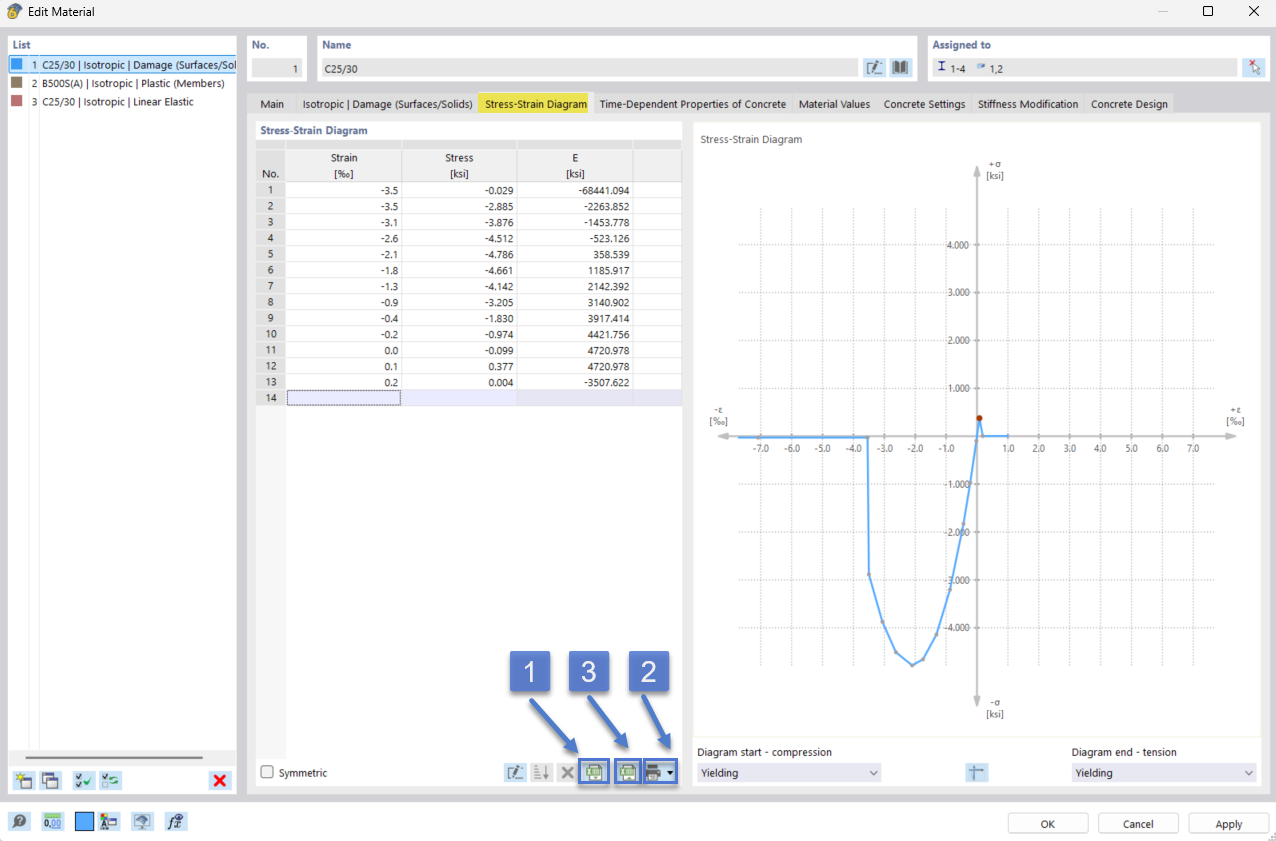Open the material library book icon

point(899,67)
